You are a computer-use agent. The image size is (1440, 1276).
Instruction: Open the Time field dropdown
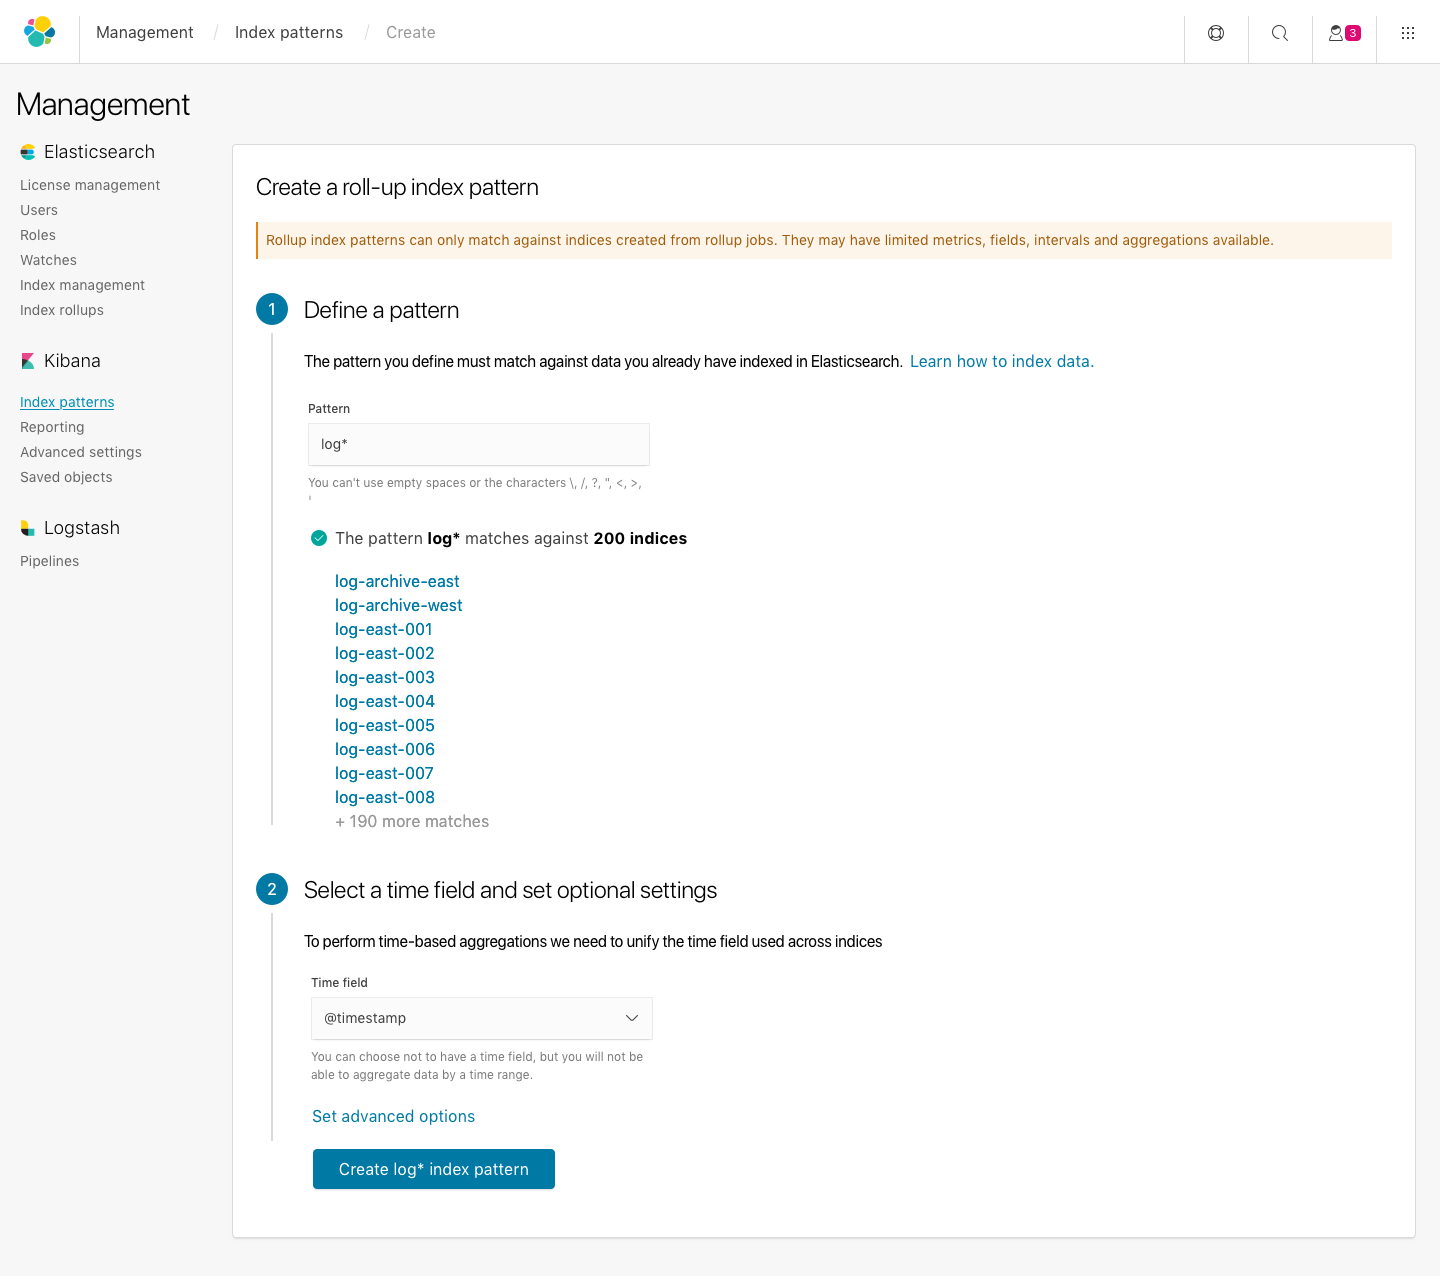pyautogui.click(x=481, y=1018)
